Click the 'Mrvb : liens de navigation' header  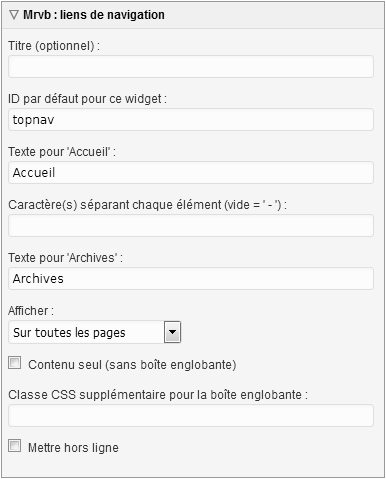coord(94,15)
